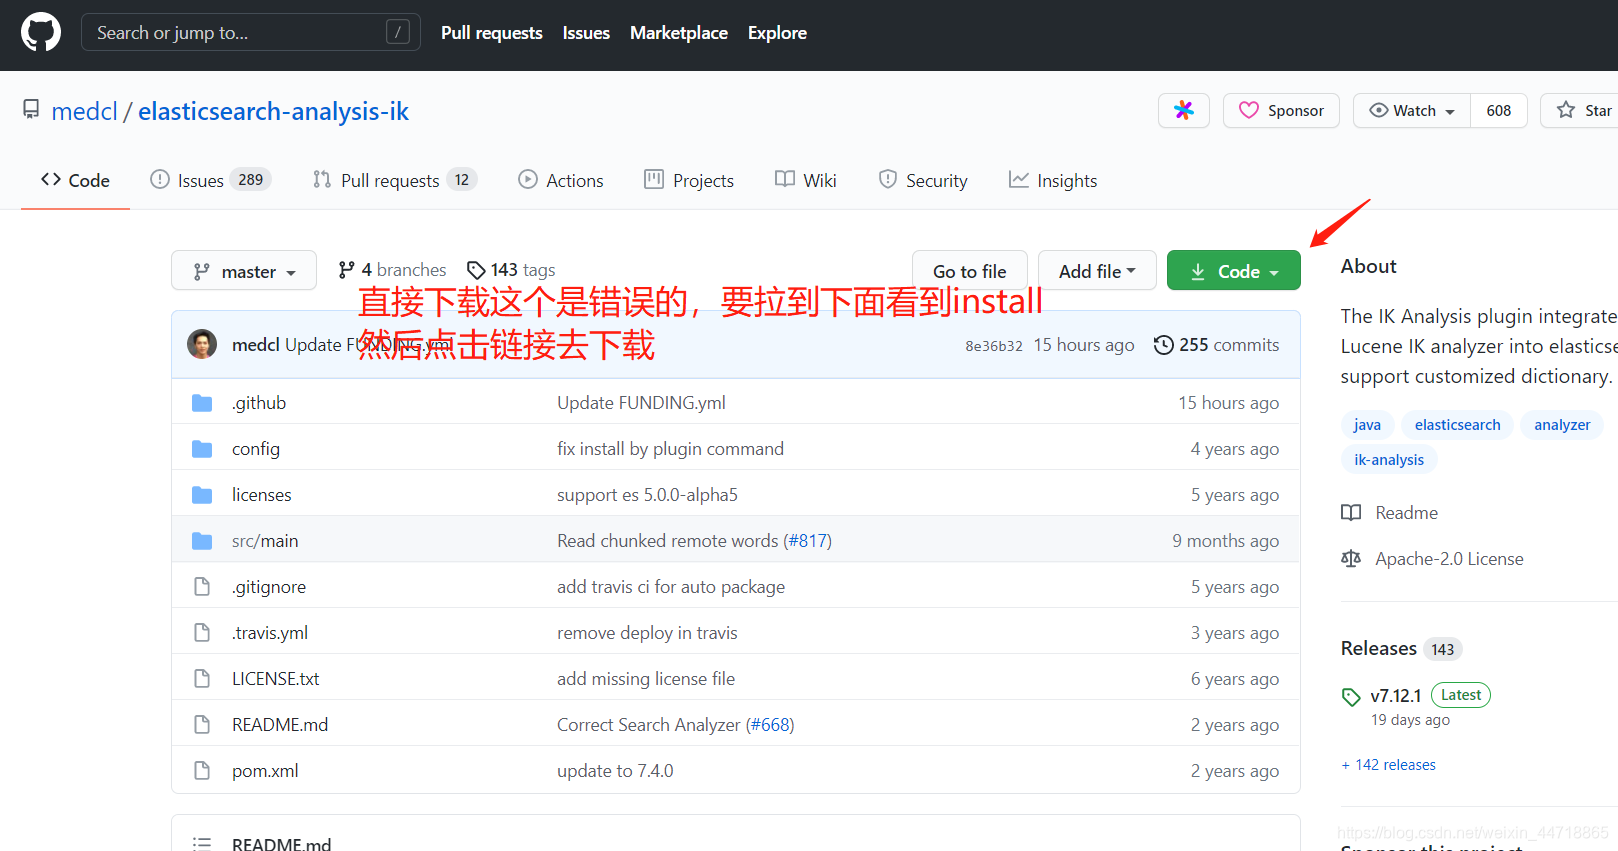Open the Watch dropdown
The width and height of the screenshot is (1618, 851).
1412,110
